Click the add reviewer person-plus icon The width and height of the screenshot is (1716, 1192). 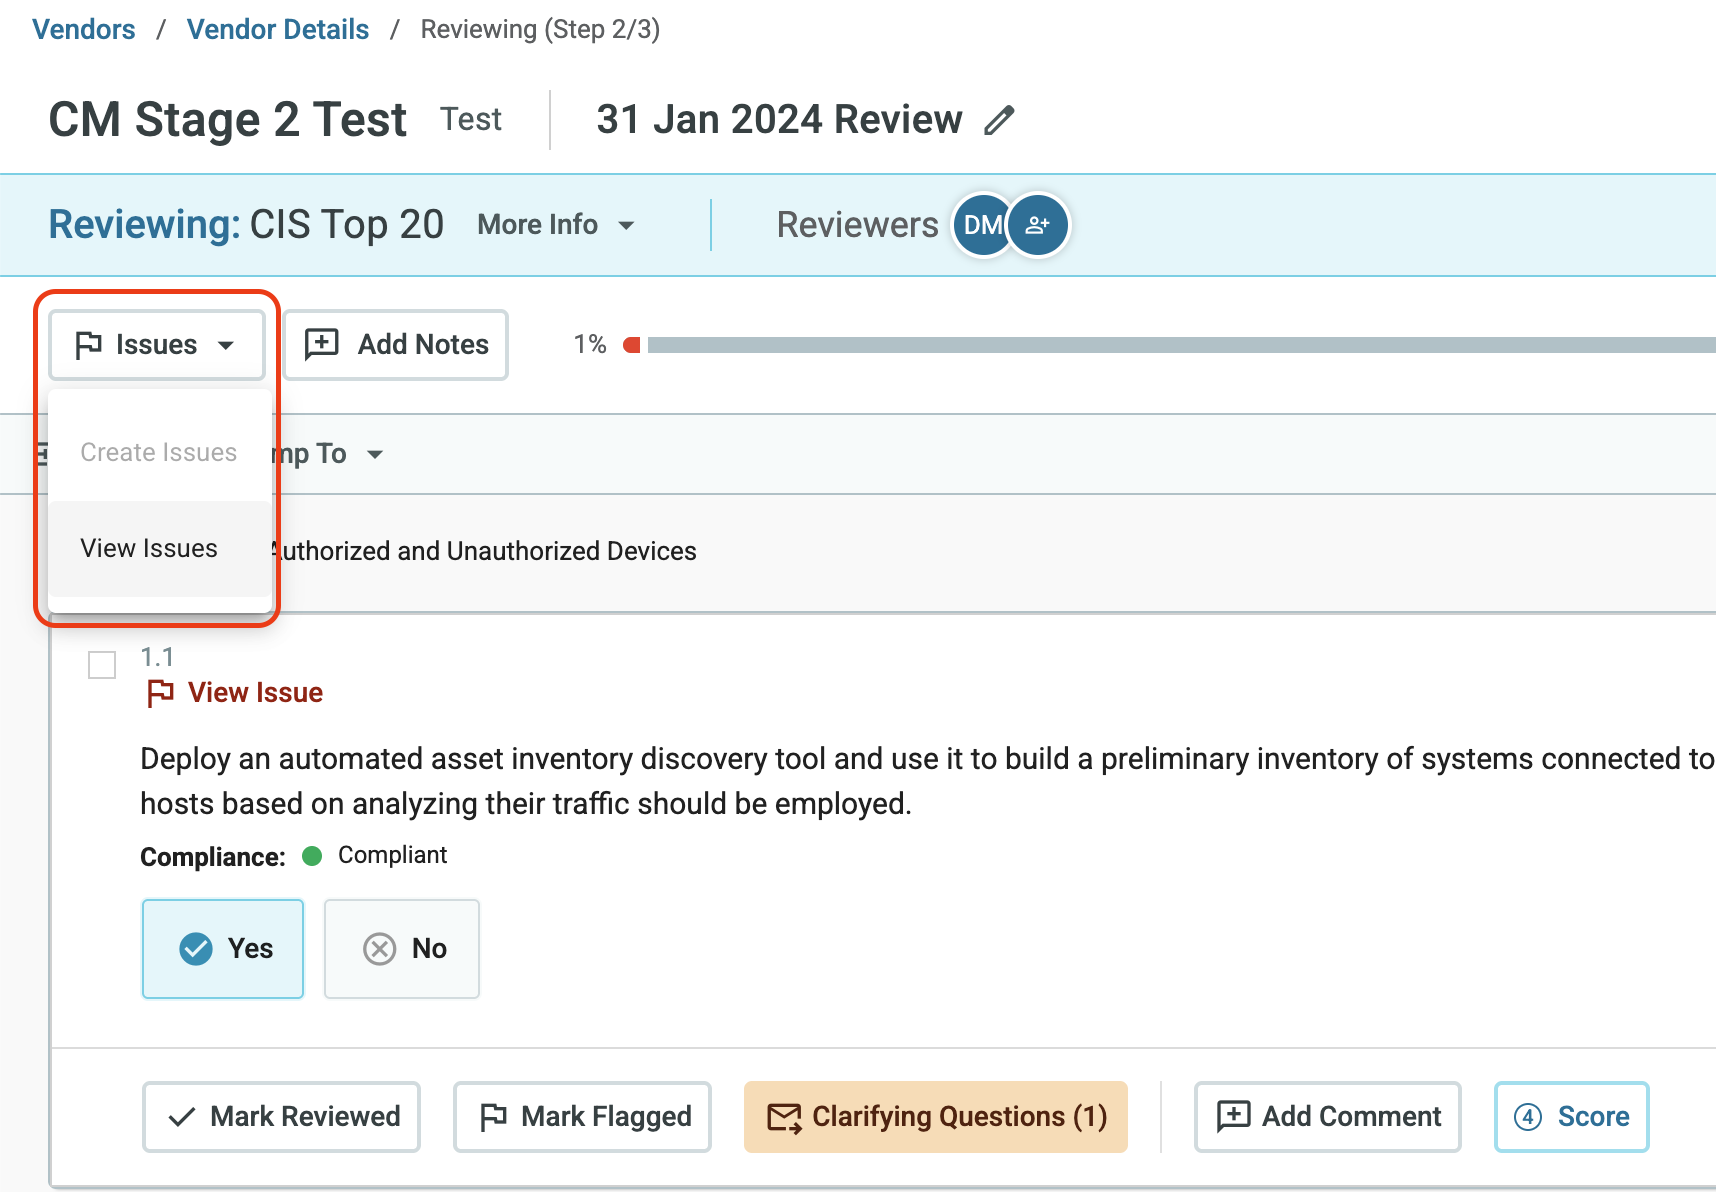pos(1038,225)
